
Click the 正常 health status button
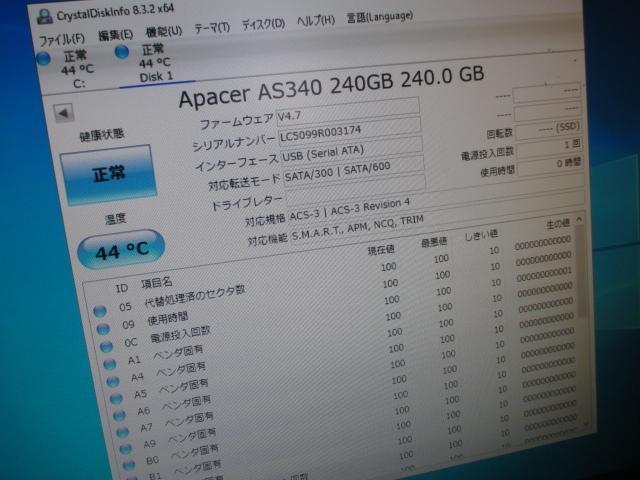point(109,175)
